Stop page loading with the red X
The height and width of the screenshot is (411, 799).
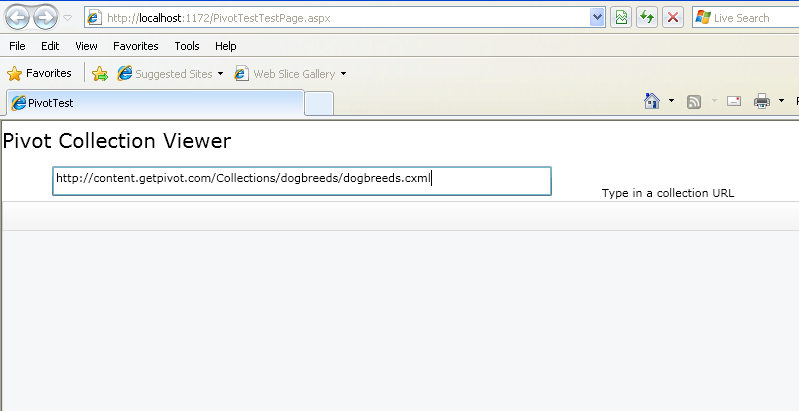(x=673, y=18)
